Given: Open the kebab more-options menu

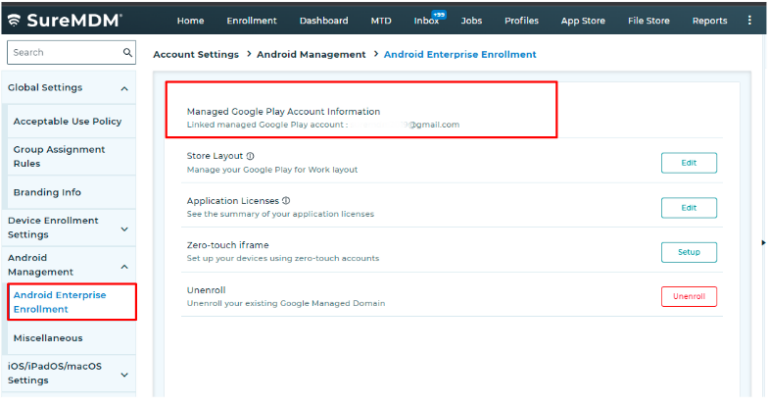Looking at the screenshot, I should [x=749, y=20].
